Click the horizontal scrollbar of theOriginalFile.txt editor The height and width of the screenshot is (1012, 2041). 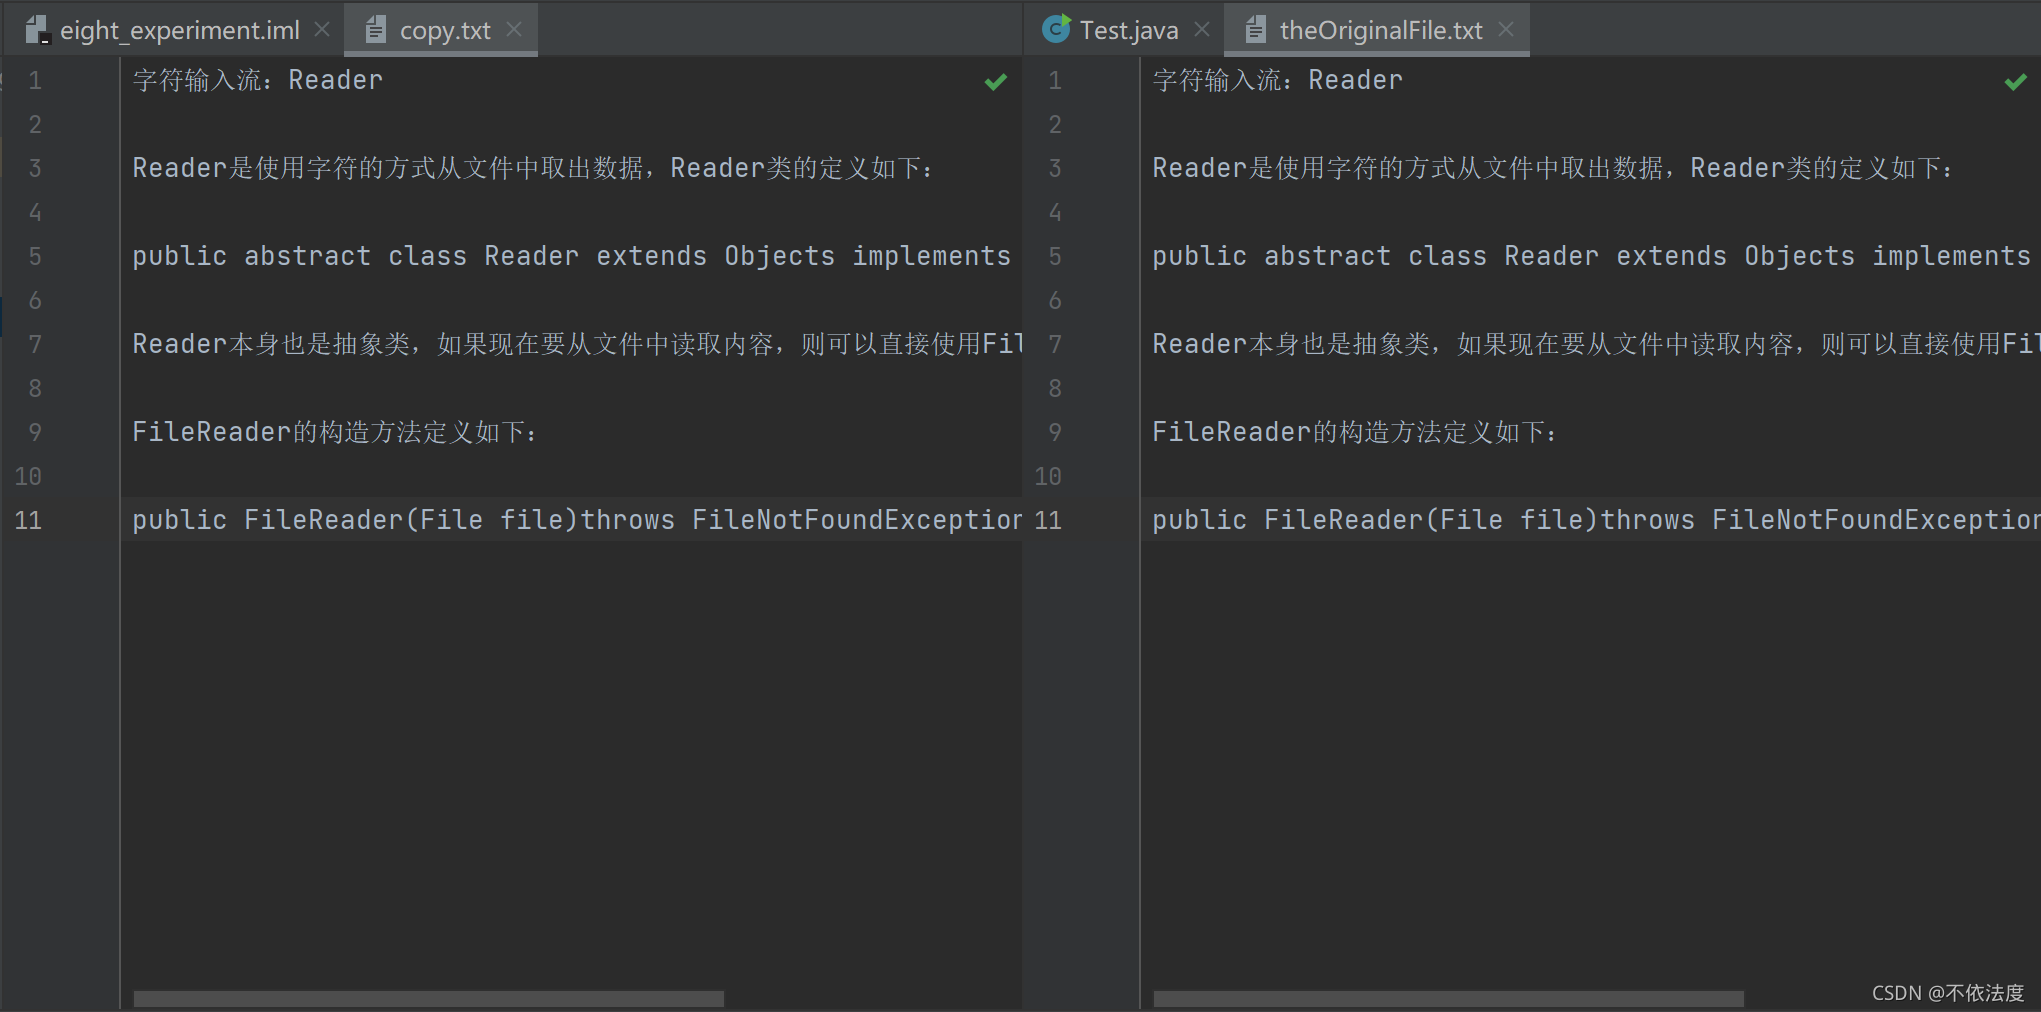pos(1449,998)
